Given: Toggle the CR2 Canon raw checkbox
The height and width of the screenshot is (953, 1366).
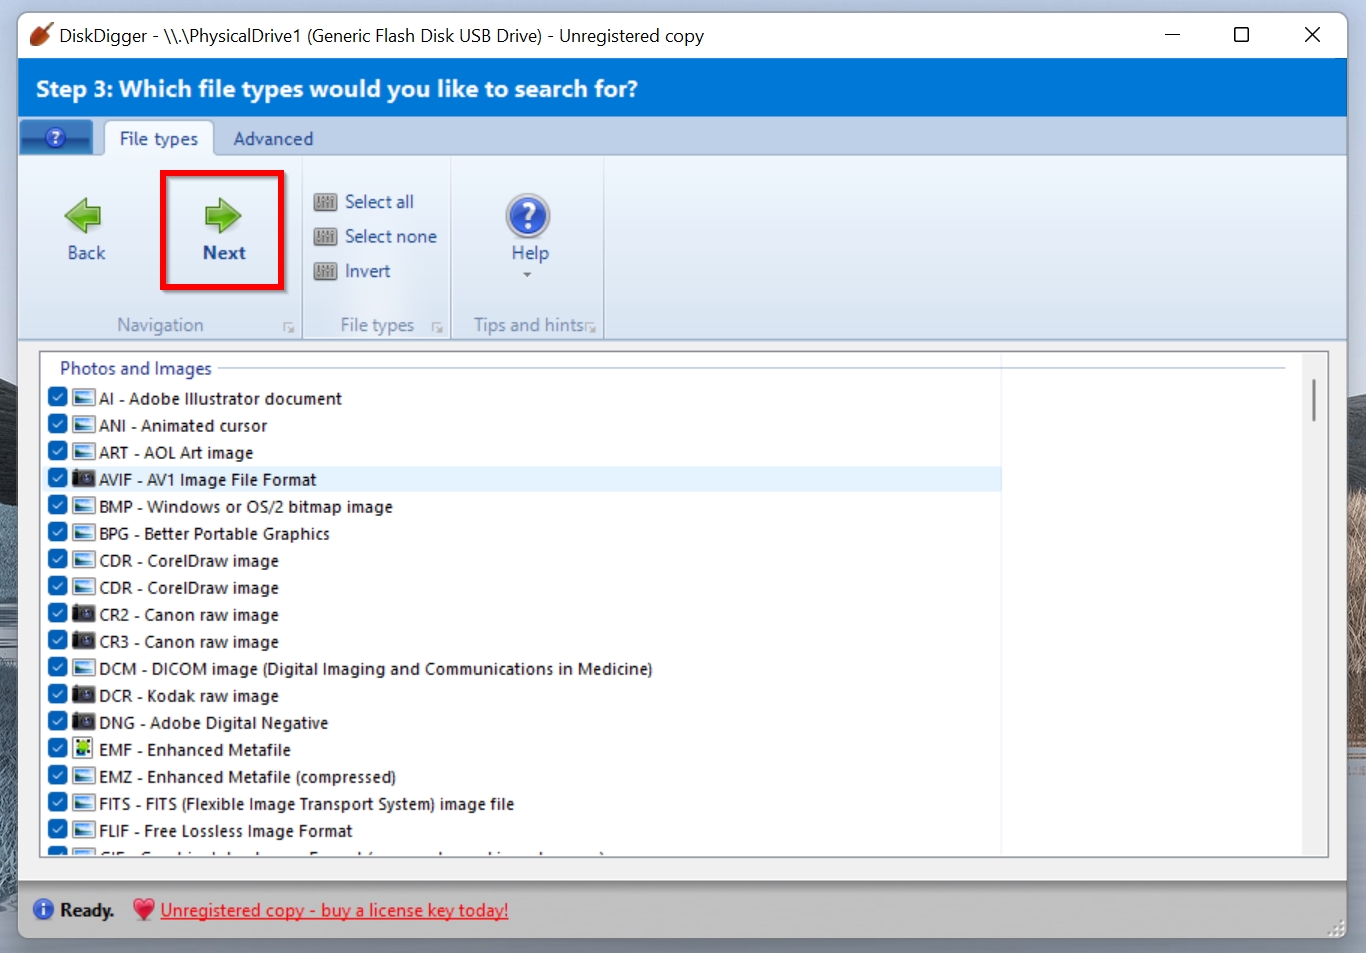Looking at the screenshot, I should point(58,613).
